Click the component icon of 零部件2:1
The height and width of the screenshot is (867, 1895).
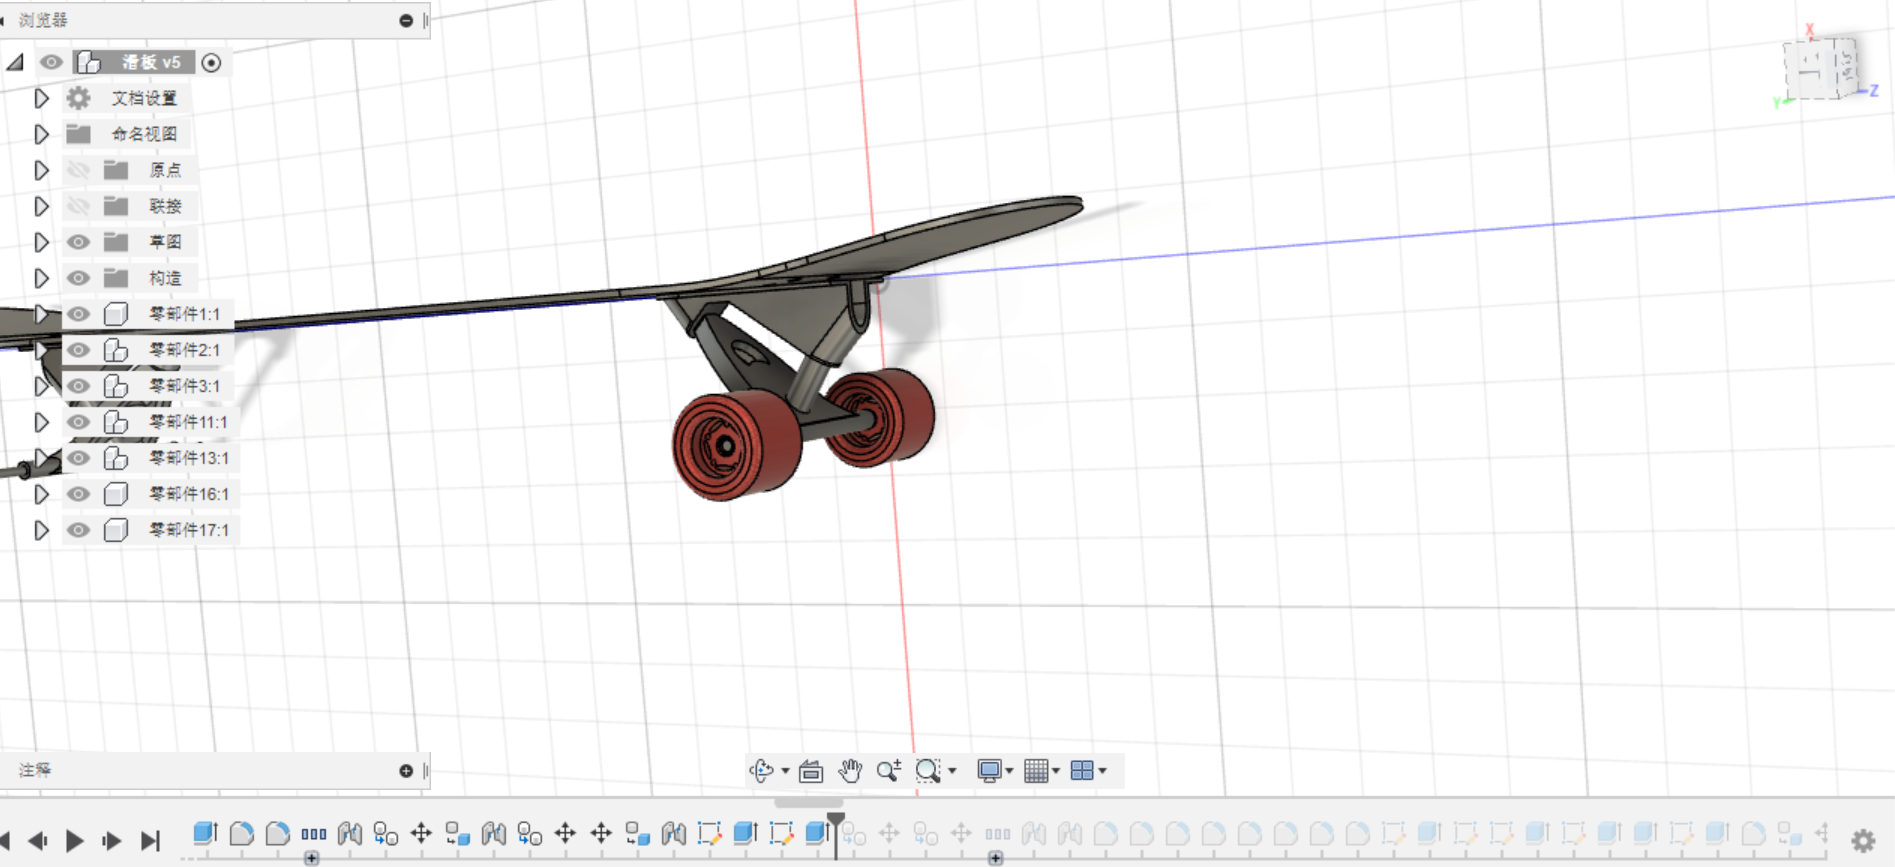pyautogui.click(x=116, y=350)
